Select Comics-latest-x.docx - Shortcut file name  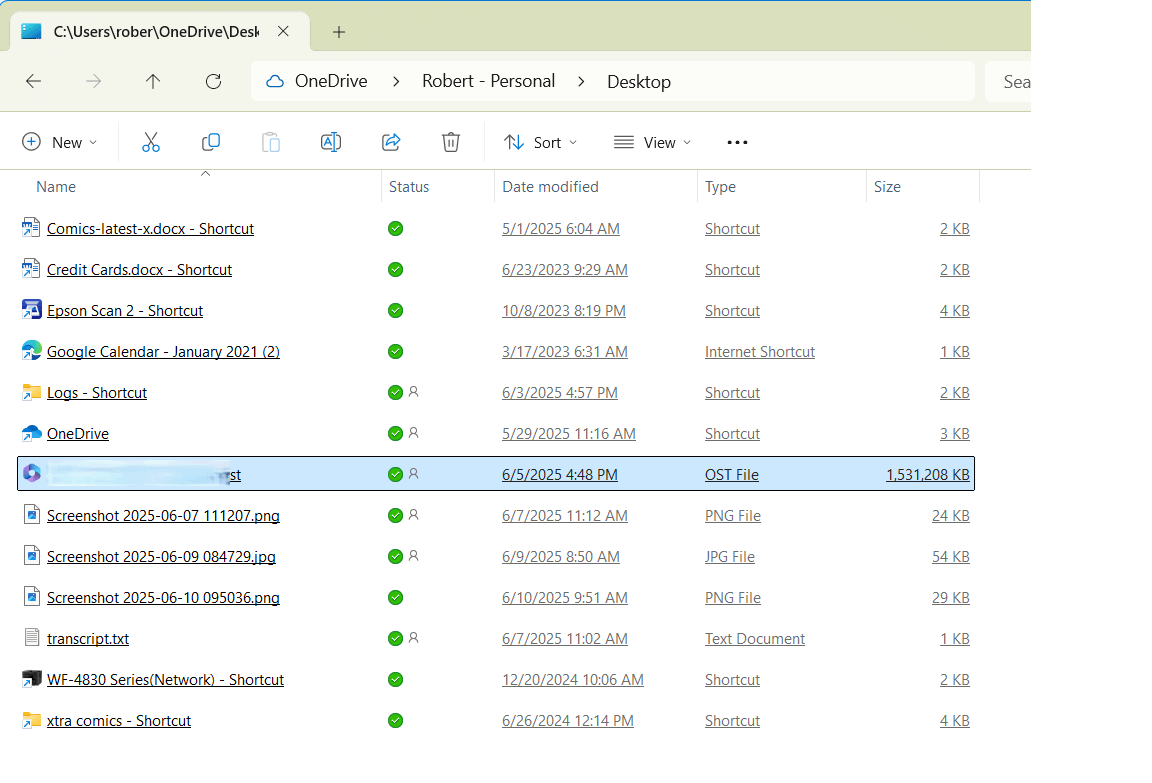point(151,228)
